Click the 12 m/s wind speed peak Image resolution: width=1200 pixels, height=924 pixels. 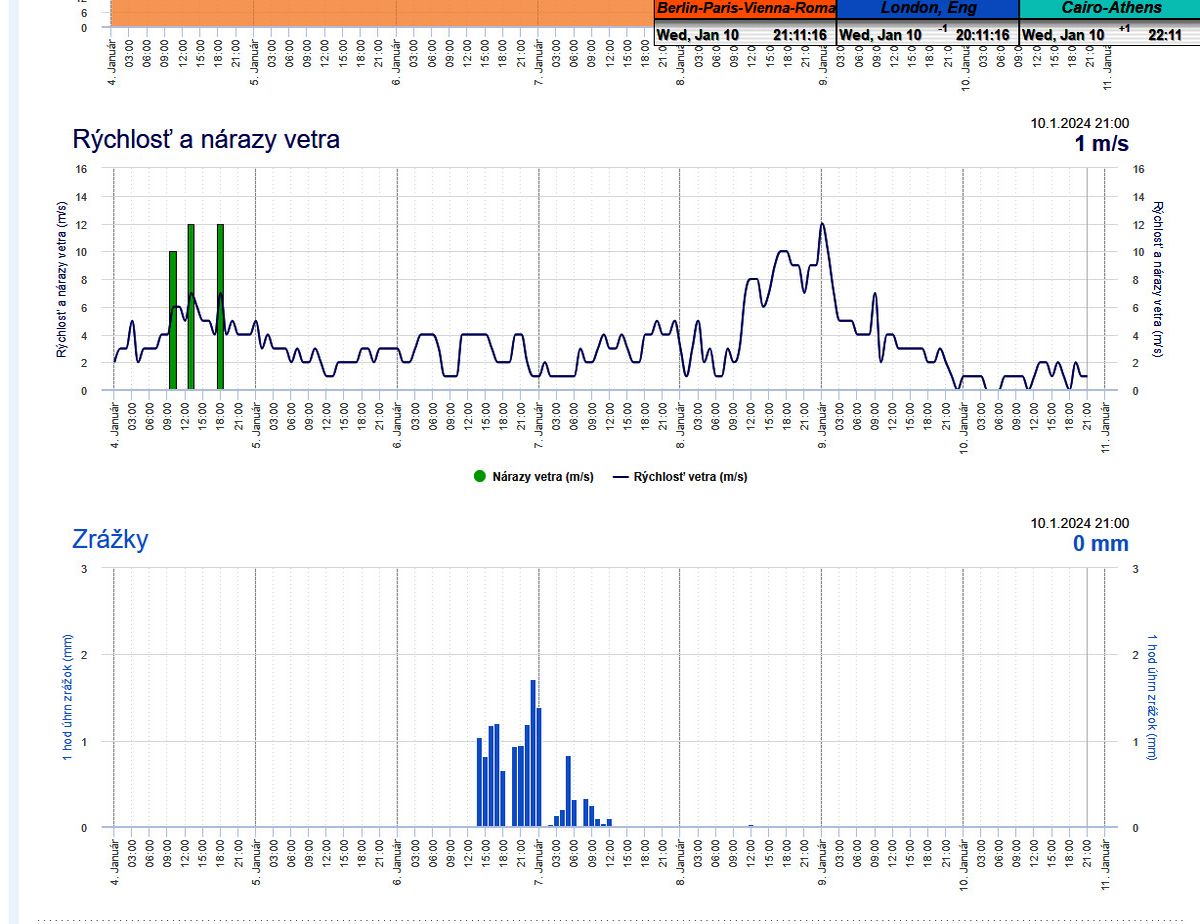tap(822, 225)
